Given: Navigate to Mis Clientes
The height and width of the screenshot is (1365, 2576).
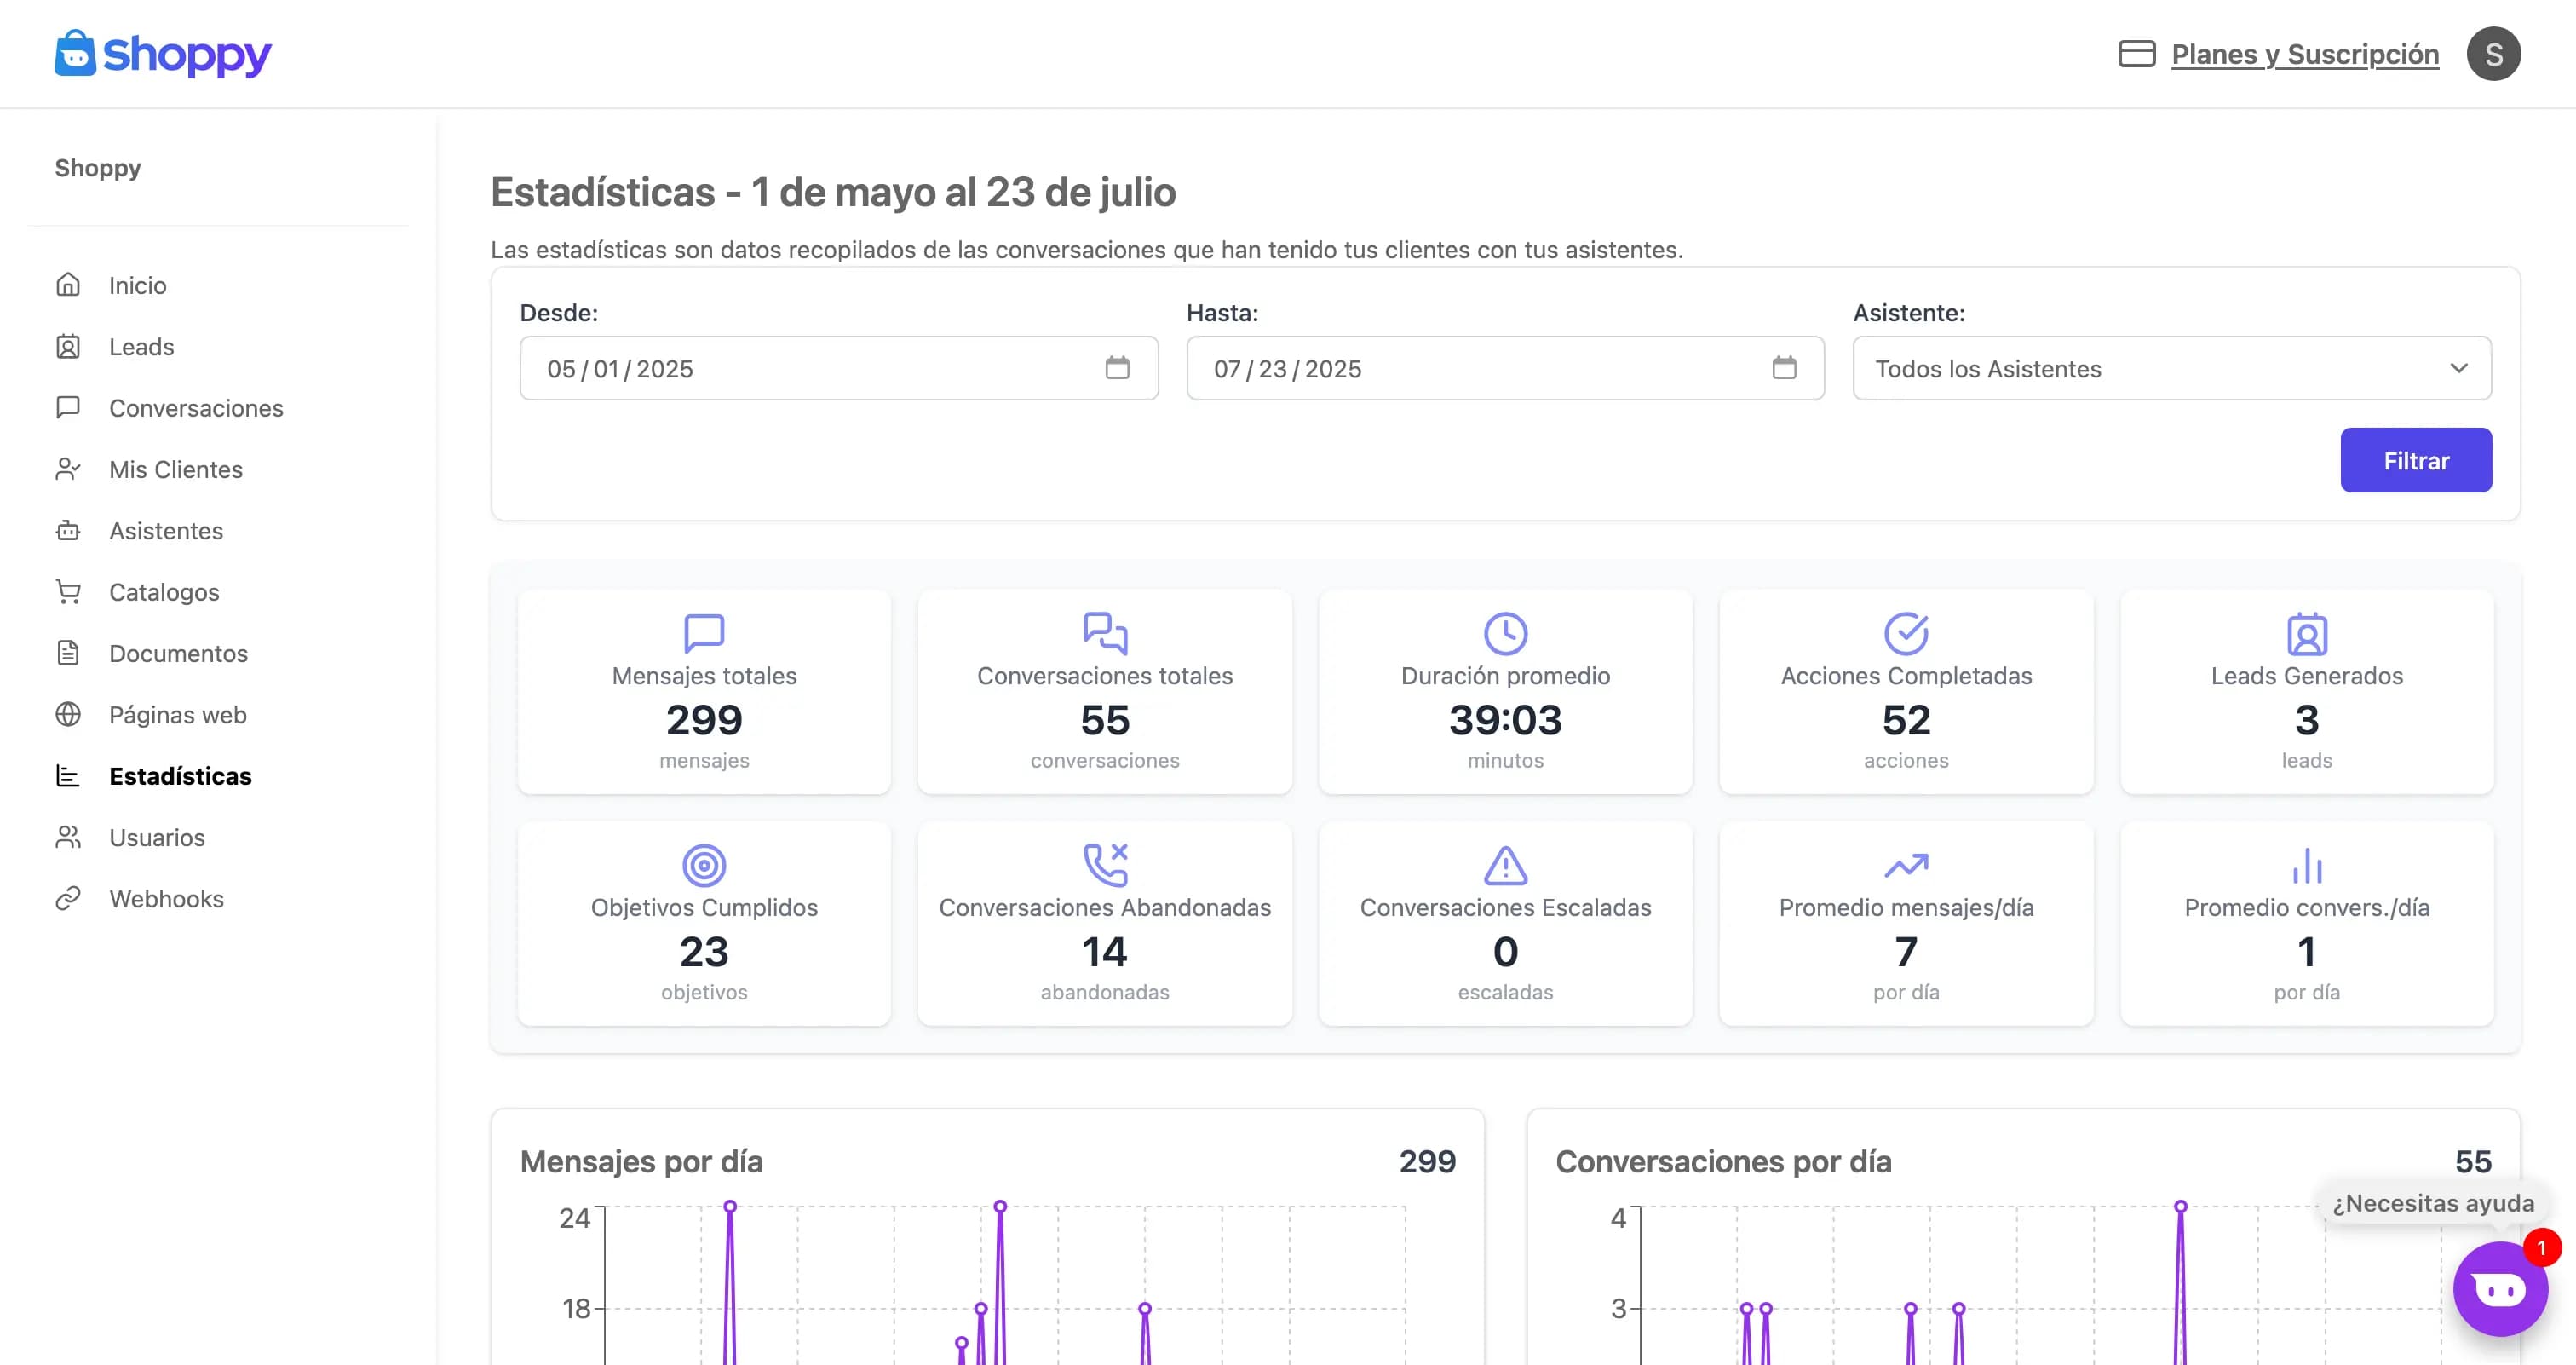Looking at the screenshot, I should point(176,469).
